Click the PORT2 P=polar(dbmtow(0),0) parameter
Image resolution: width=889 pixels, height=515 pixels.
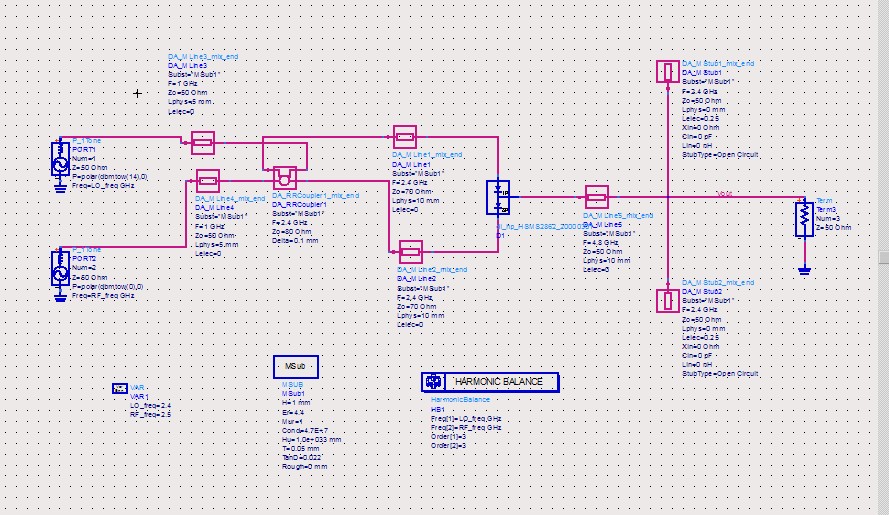click(x=108, y=286)
